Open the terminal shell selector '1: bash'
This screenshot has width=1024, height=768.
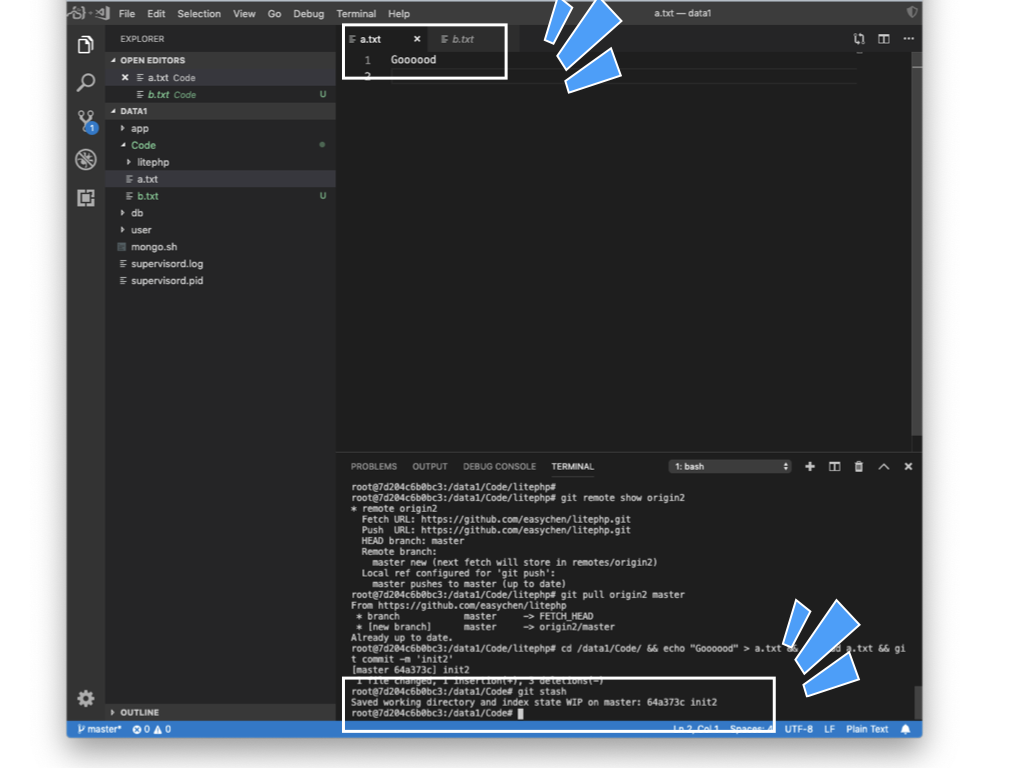(x=730, y=467)
